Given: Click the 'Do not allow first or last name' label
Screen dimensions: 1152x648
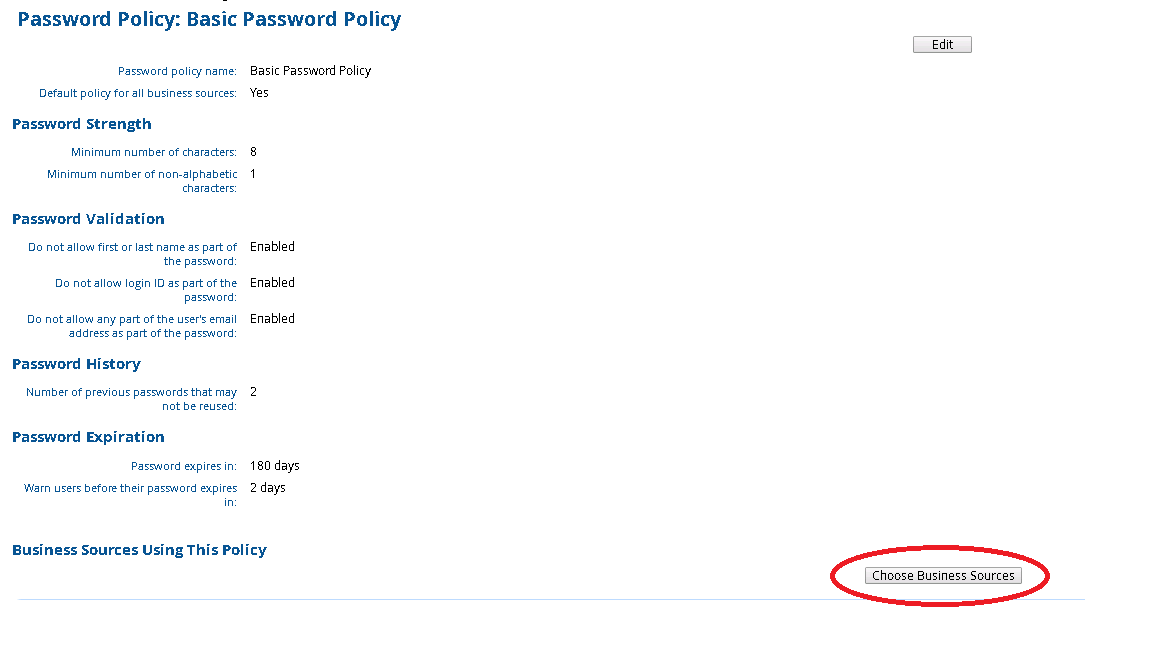Looking at the screenshot, I should pyautogui.click(x=133, y=254).
